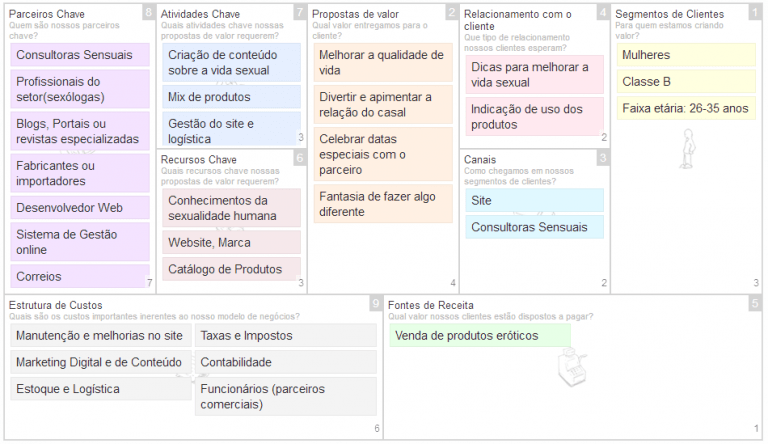Screen dimensions: 768x444
Task: Select the Site channel note
Action: pyautogui.click(x=534, y=200)
